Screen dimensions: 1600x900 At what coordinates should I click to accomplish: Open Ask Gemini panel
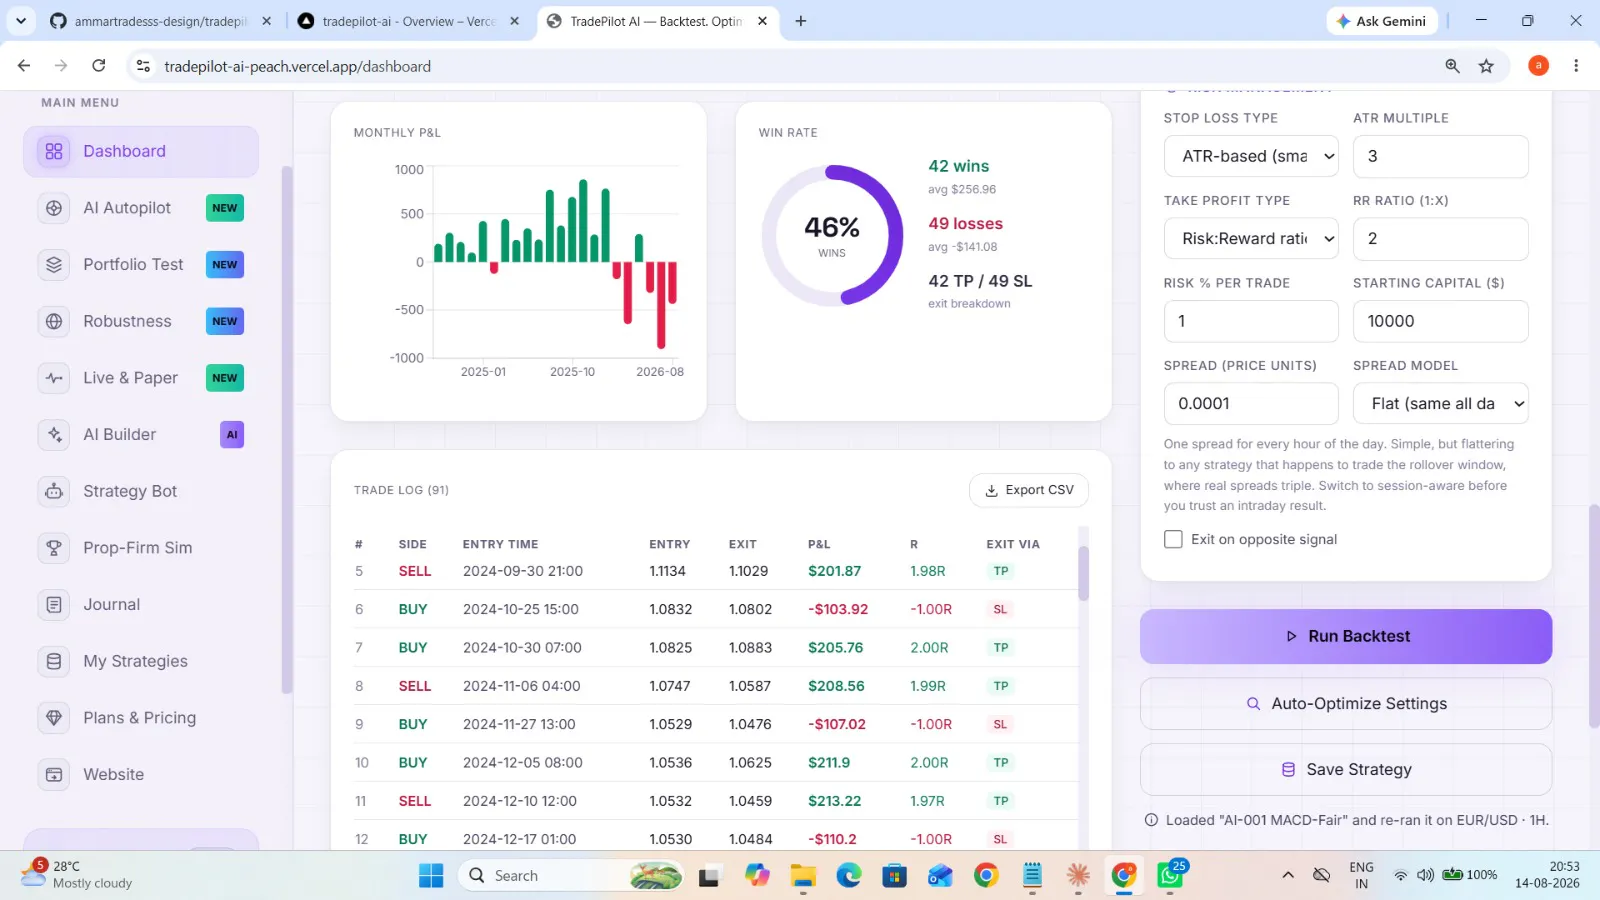coord(1381,21)
